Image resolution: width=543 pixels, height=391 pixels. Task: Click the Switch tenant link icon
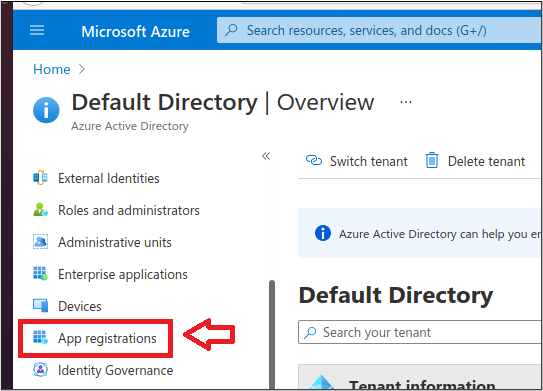pos(314,161)
